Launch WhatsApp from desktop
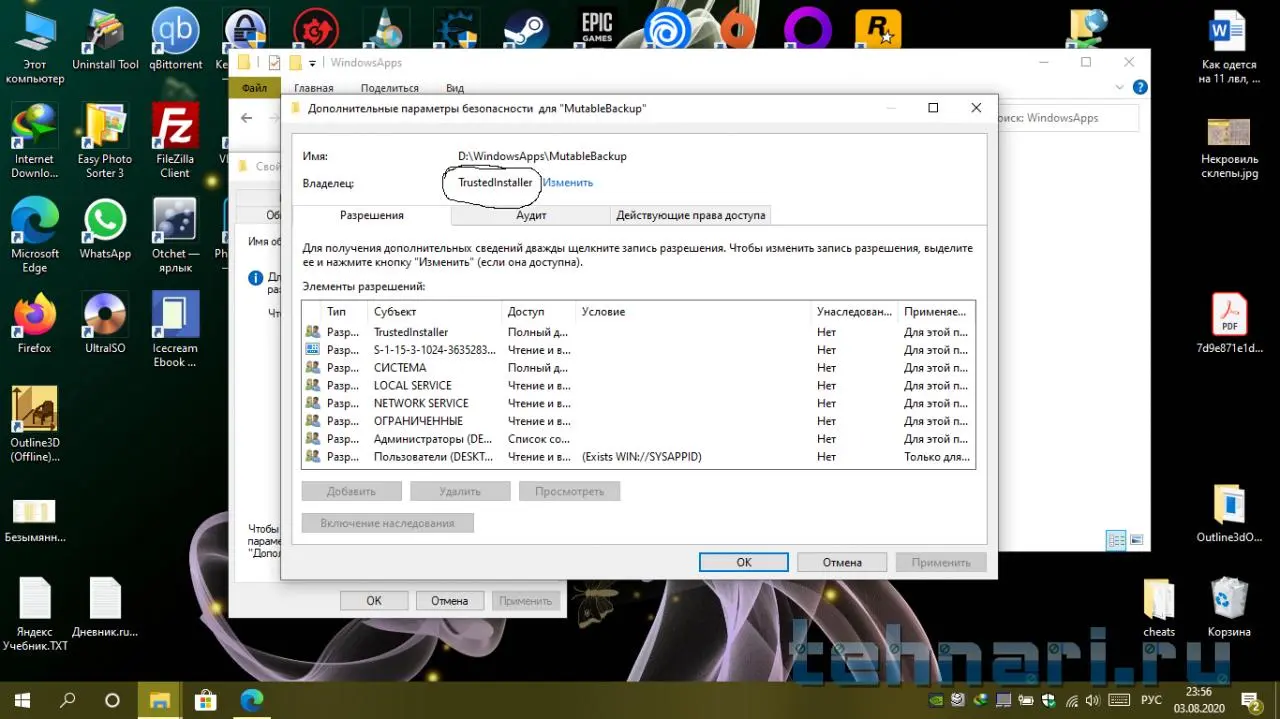The height and width of the screenshot is (719, 1280). 105,229
